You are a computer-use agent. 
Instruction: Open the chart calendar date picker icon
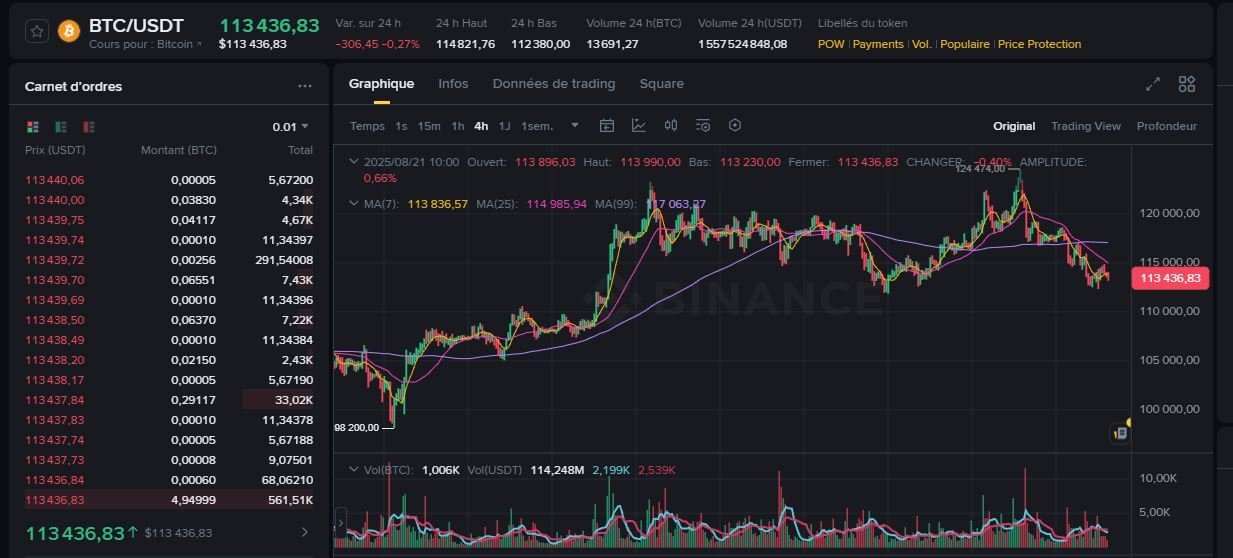(607, 126)
